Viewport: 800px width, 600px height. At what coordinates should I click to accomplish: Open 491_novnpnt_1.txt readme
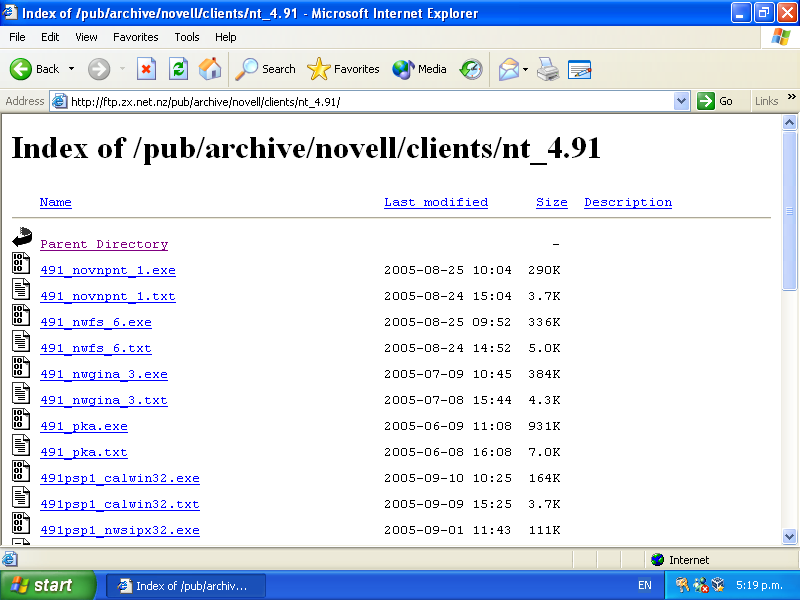108,296
